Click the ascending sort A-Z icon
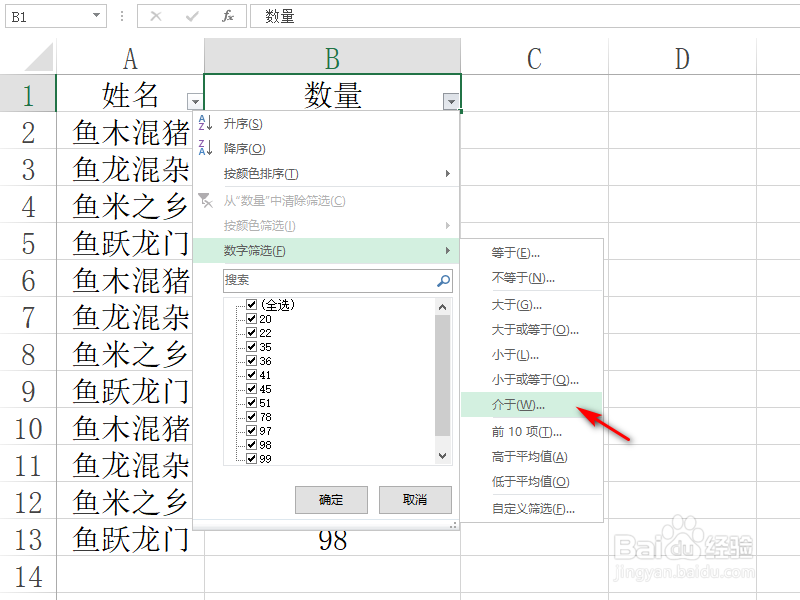The height and width of the screenshot is (600, 800). (205, 123)
